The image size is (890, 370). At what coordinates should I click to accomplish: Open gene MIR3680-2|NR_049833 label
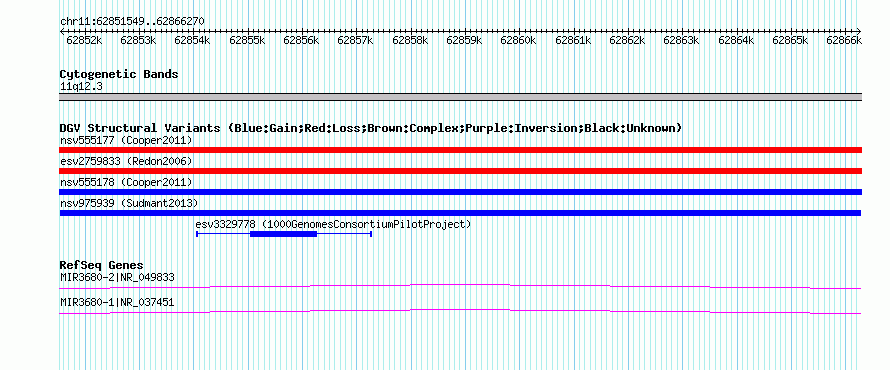(117, 278)
